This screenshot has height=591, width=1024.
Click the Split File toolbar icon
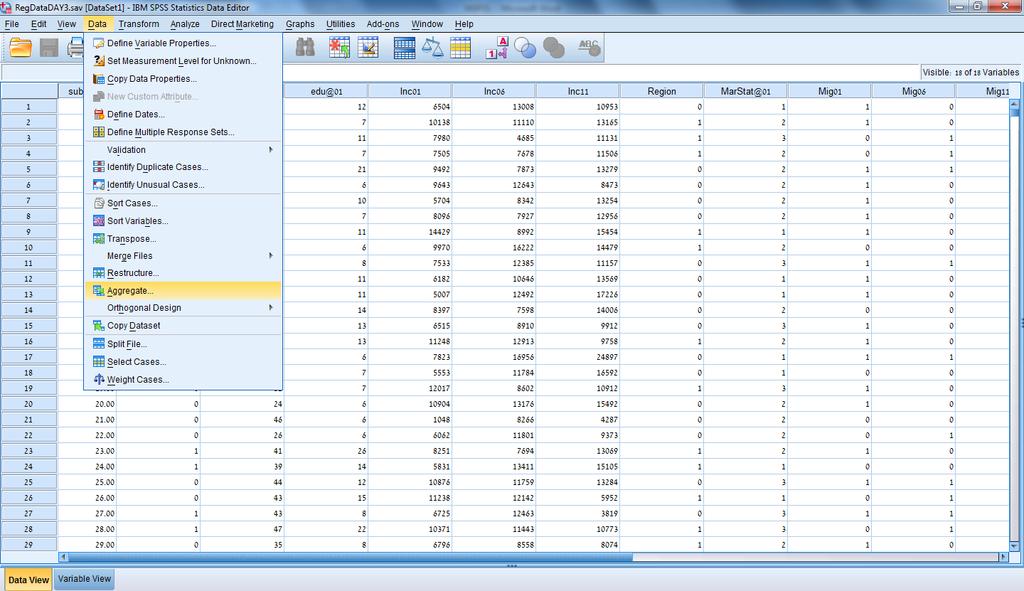[404, 48]
